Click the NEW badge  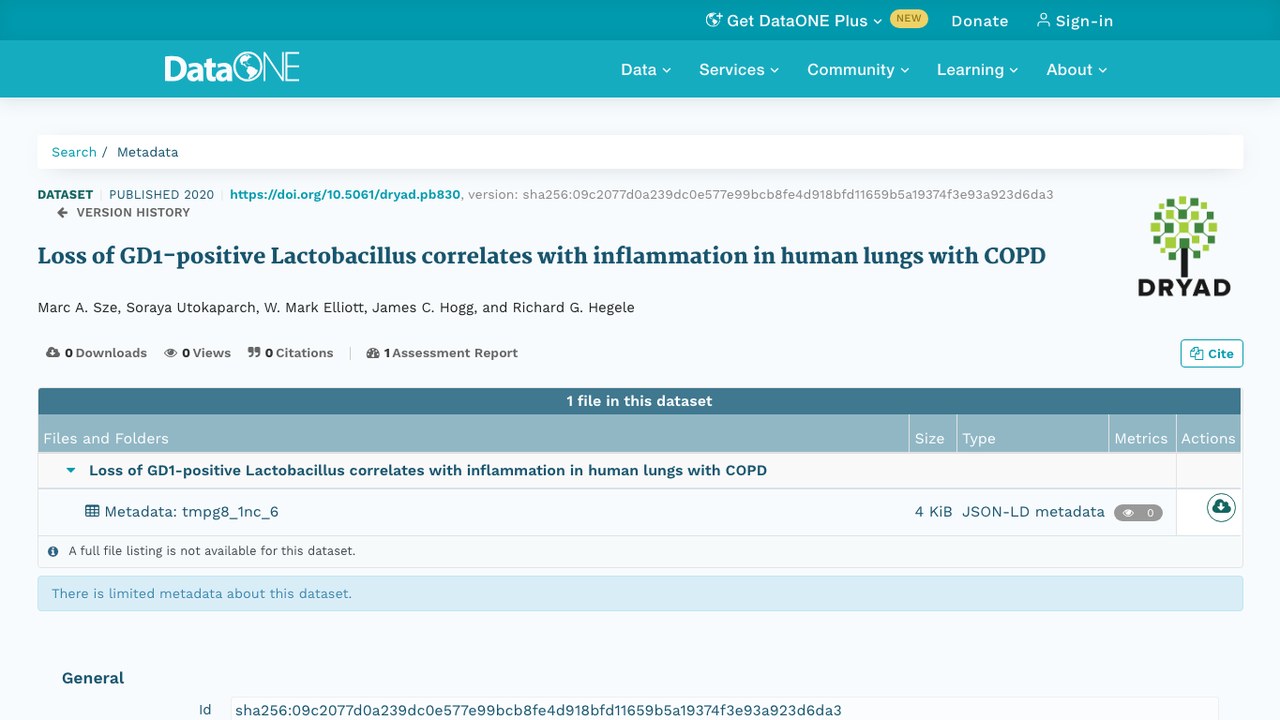(909, 19)
